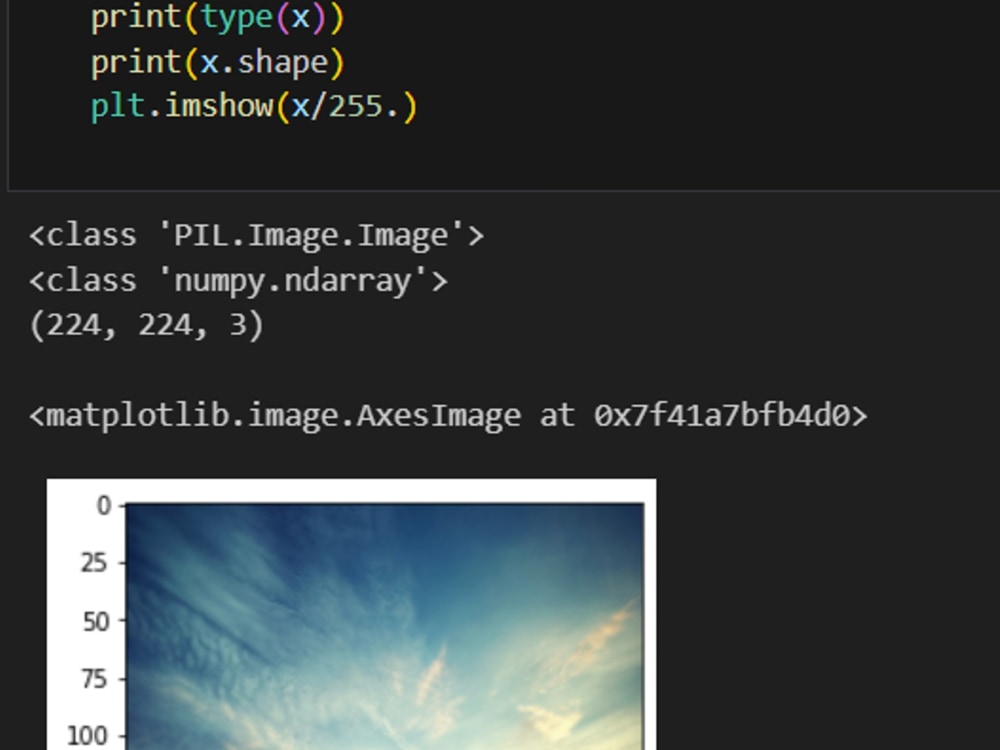The height and width of the screenshot is (750, 1000).
Task: Click the 25 tick label on the y-axis
Action: click(94, 563)
